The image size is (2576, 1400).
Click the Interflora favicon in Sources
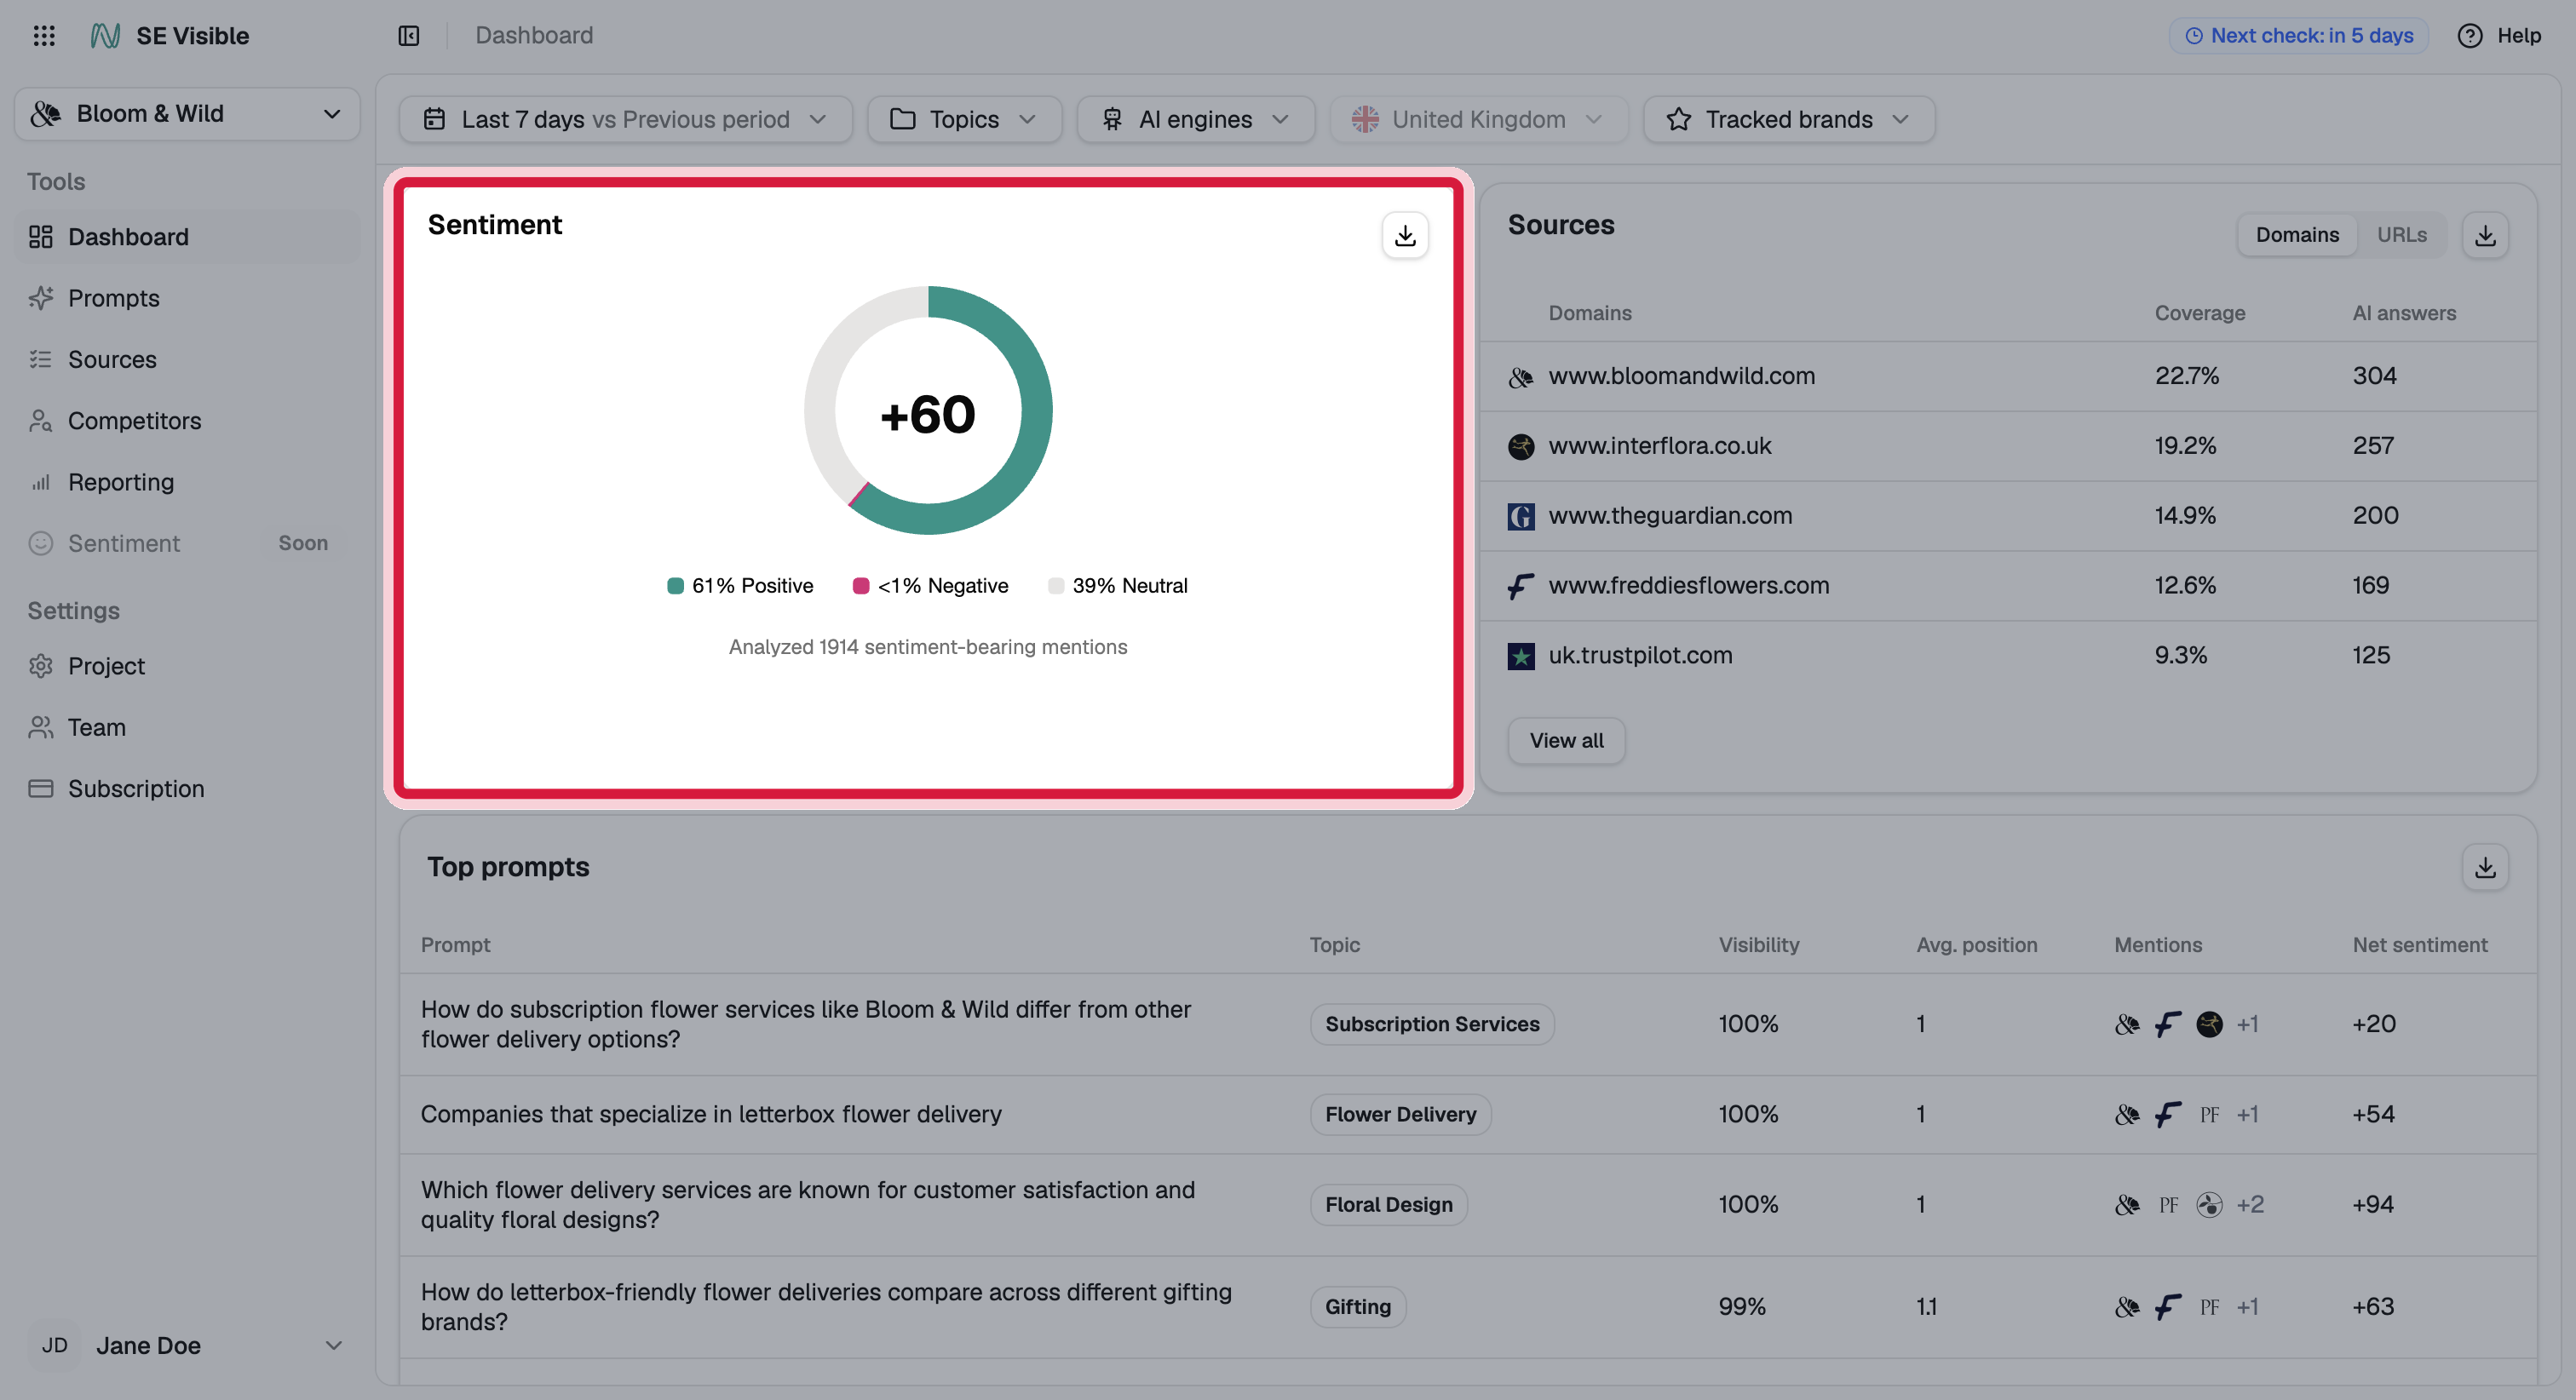pos(1521,446)
